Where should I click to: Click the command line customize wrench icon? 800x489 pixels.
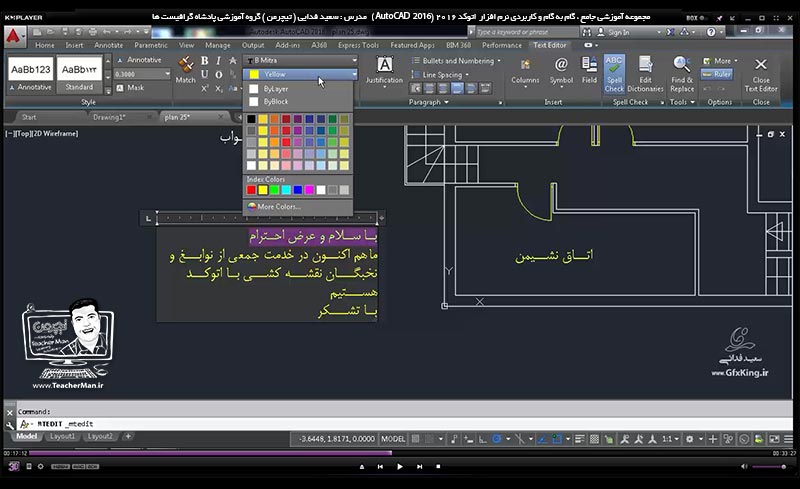[x=10, y=424]
